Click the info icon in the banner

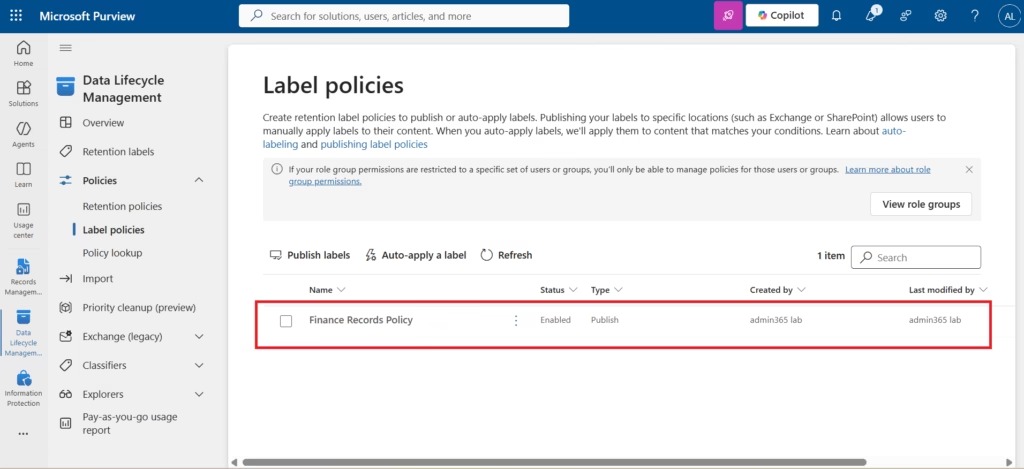coord(277,169)
